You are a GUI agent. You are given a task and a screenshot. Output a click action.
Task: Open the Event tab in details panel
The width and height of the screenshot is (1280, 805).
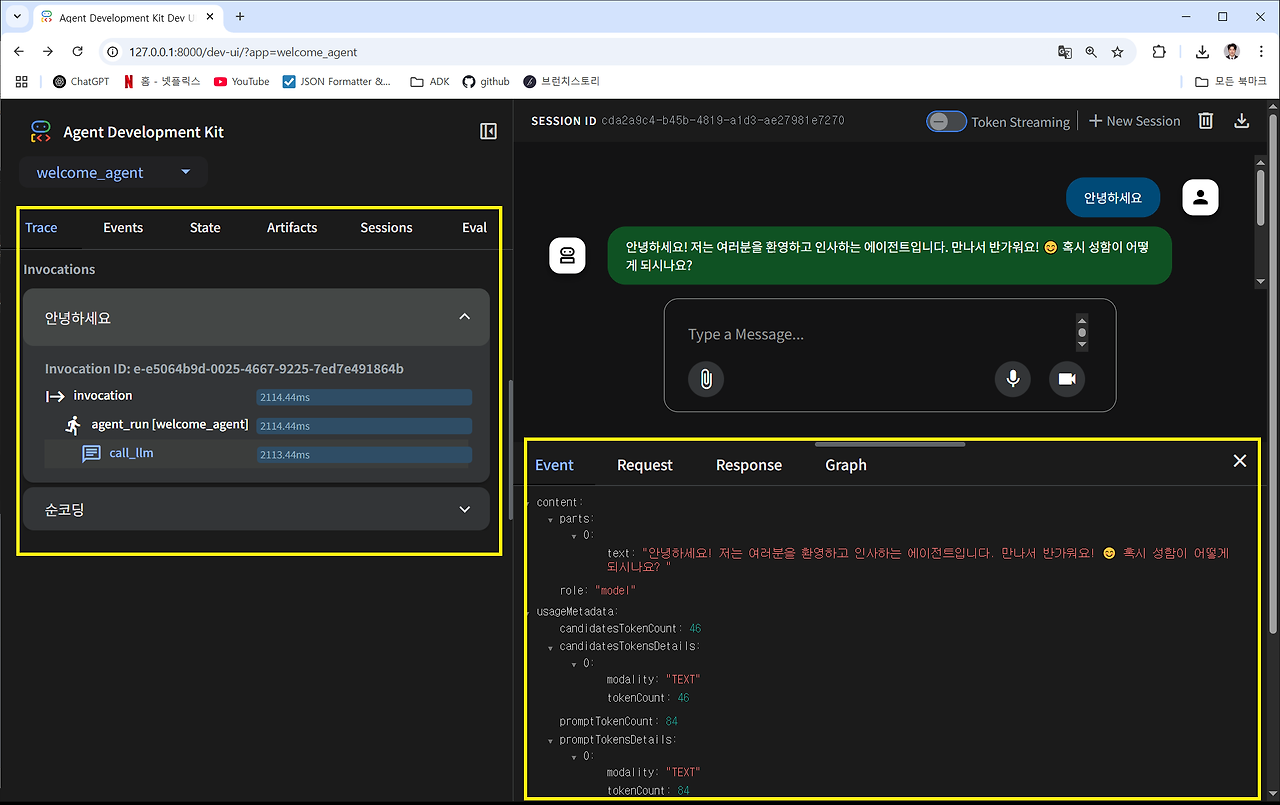[554, 465]
